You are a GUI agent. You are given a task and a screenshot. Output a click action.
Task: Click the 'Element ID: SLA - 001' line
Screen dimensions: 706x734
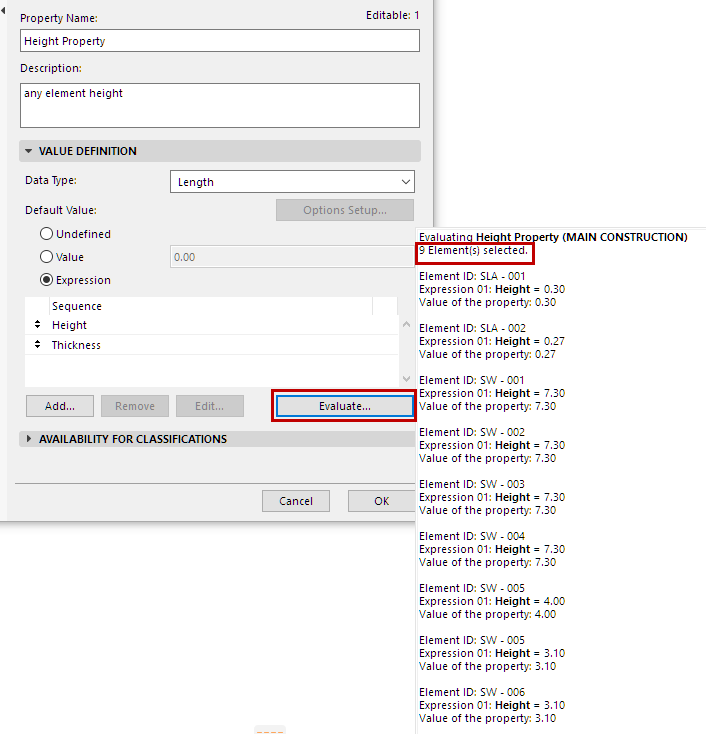[x=472, y=276]
